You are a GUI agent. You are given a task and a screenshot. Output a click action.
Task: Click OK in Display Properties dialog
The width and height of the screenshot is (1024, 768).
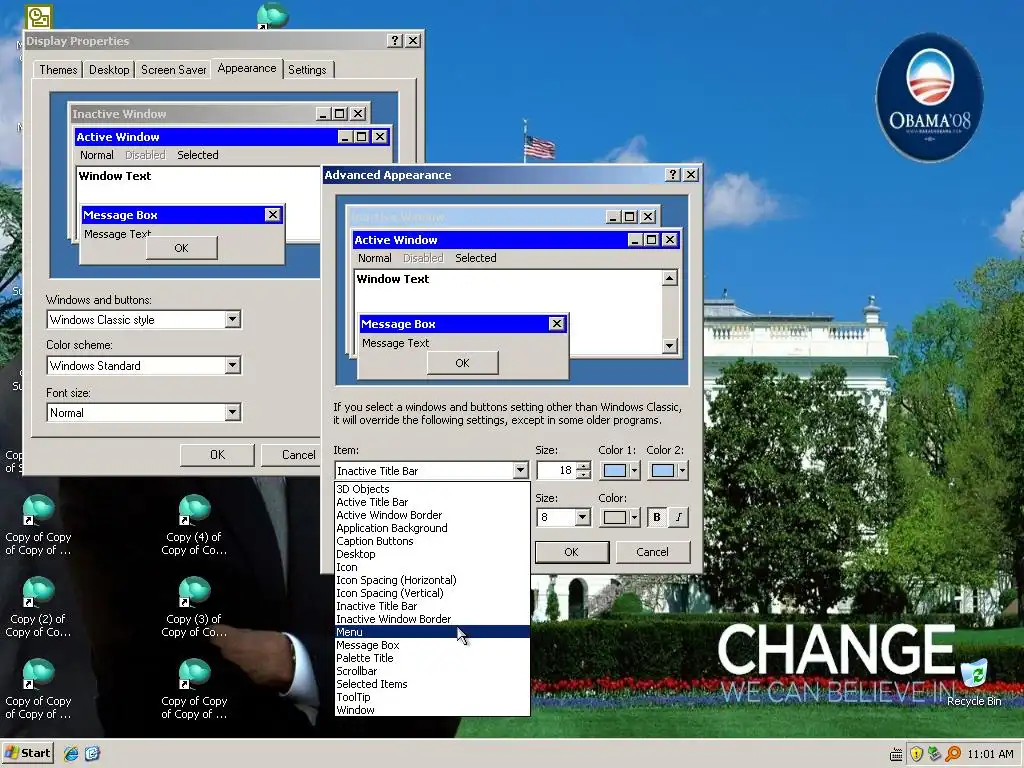(217, 455)
